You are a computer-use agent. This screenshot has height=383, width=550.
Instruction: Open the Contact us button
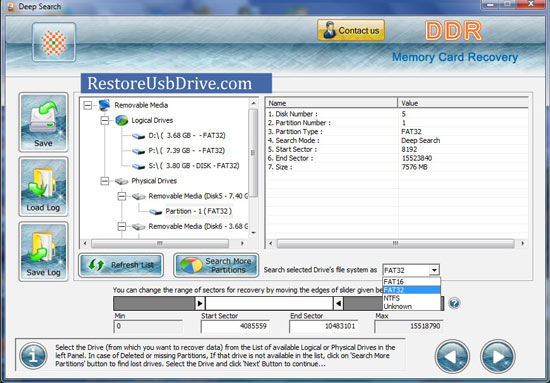[x=351, y=30]
